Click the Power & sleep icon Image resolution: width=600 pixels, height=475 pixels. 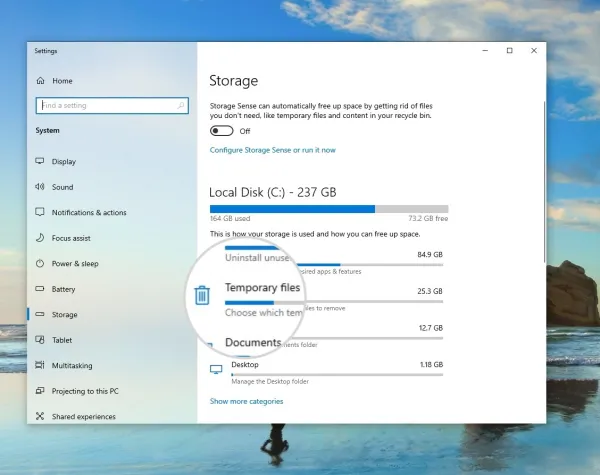pos(40,263)
